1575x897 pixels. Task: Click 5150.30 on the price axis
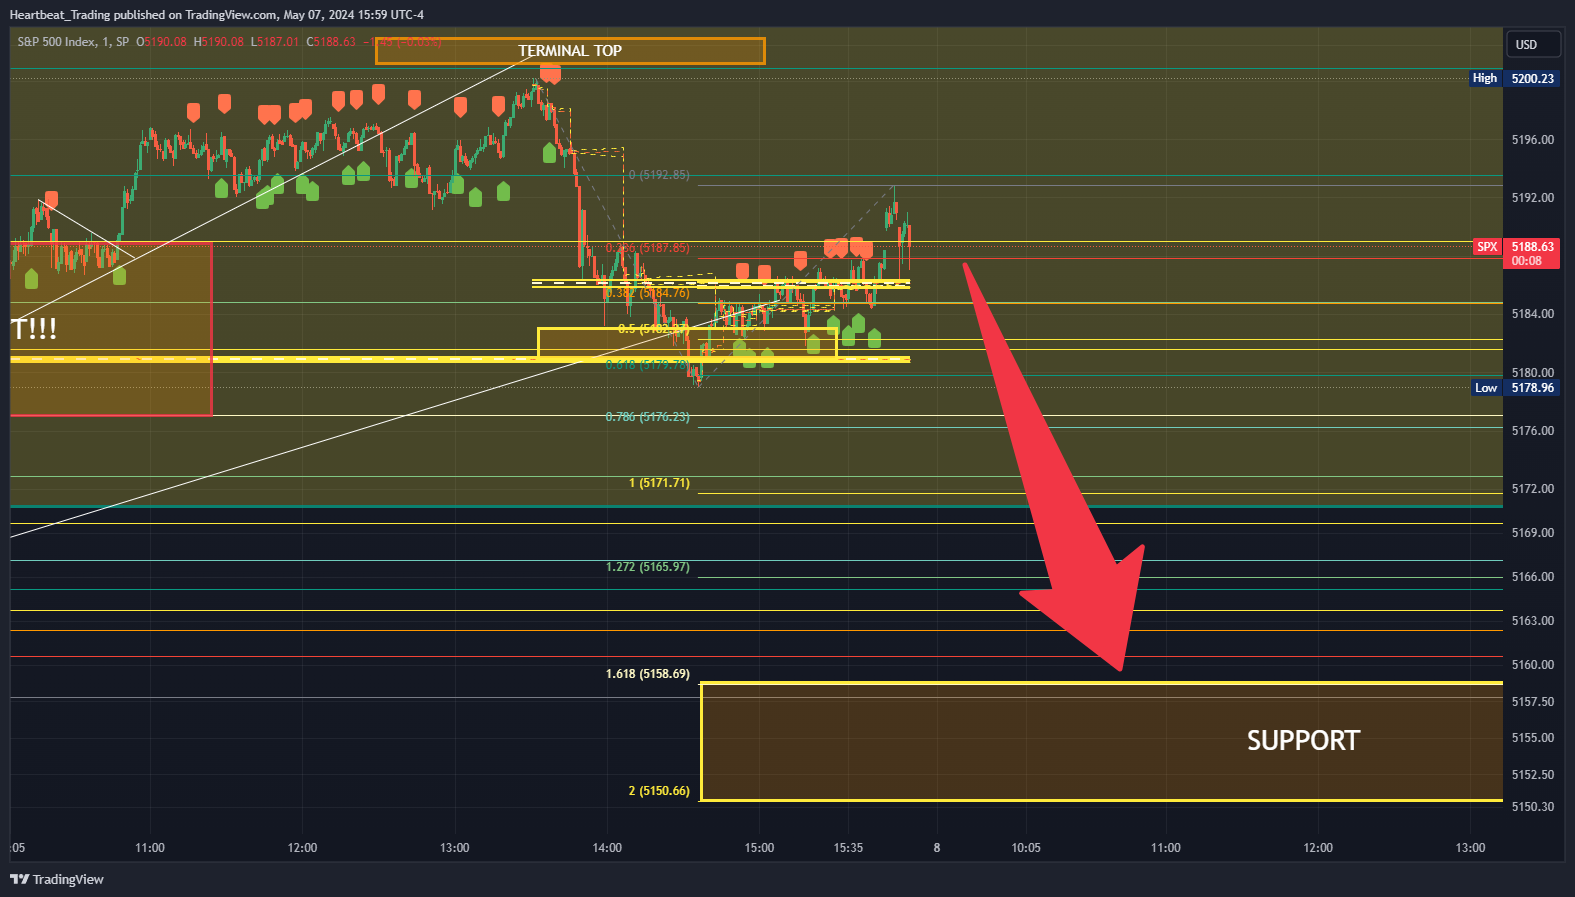coord(1533,807)
